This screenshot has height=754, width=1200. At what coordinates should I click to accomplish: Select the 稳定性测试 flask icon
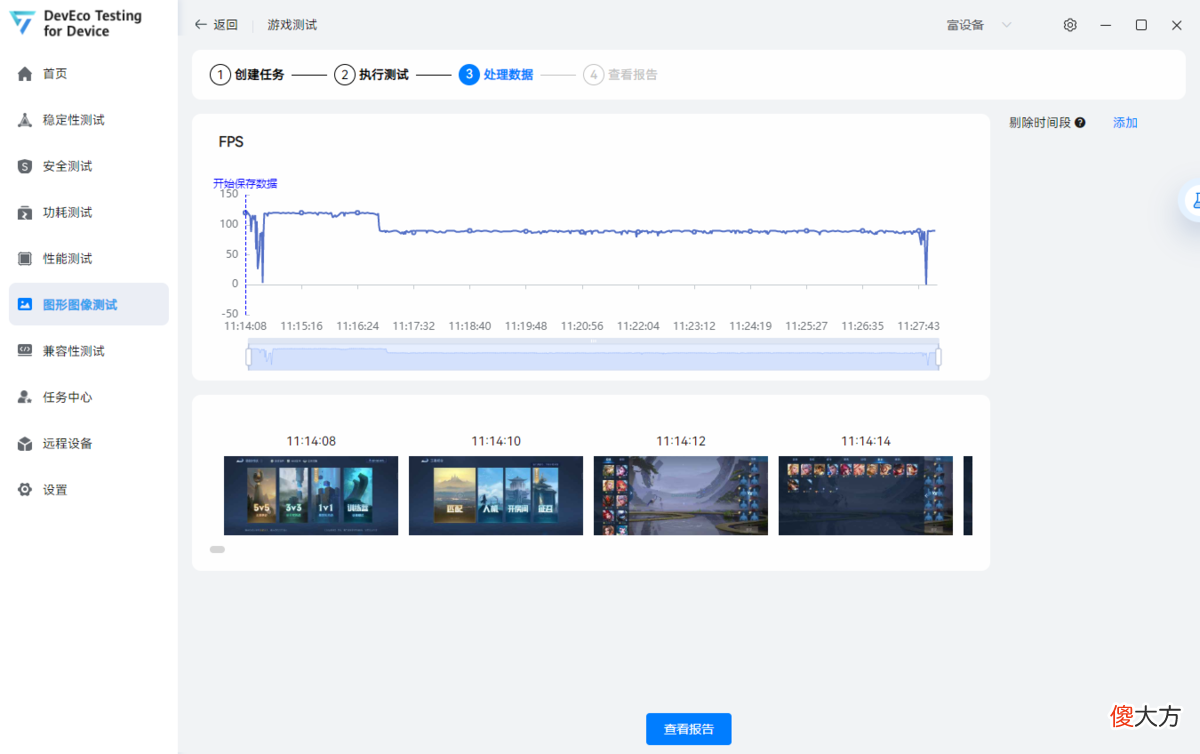coord(25,120)
